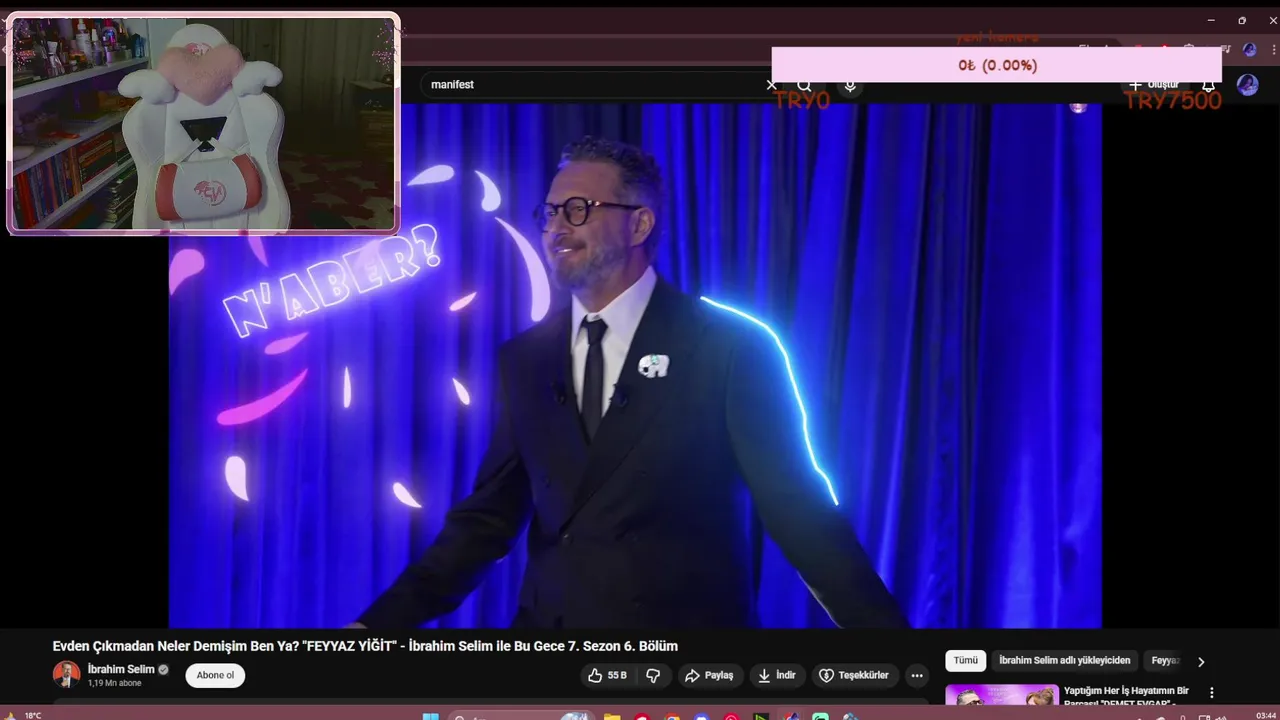This screenshot has width=1280, height=720.
Task: Click the magnifier search icon
Action: coord(805,86)
